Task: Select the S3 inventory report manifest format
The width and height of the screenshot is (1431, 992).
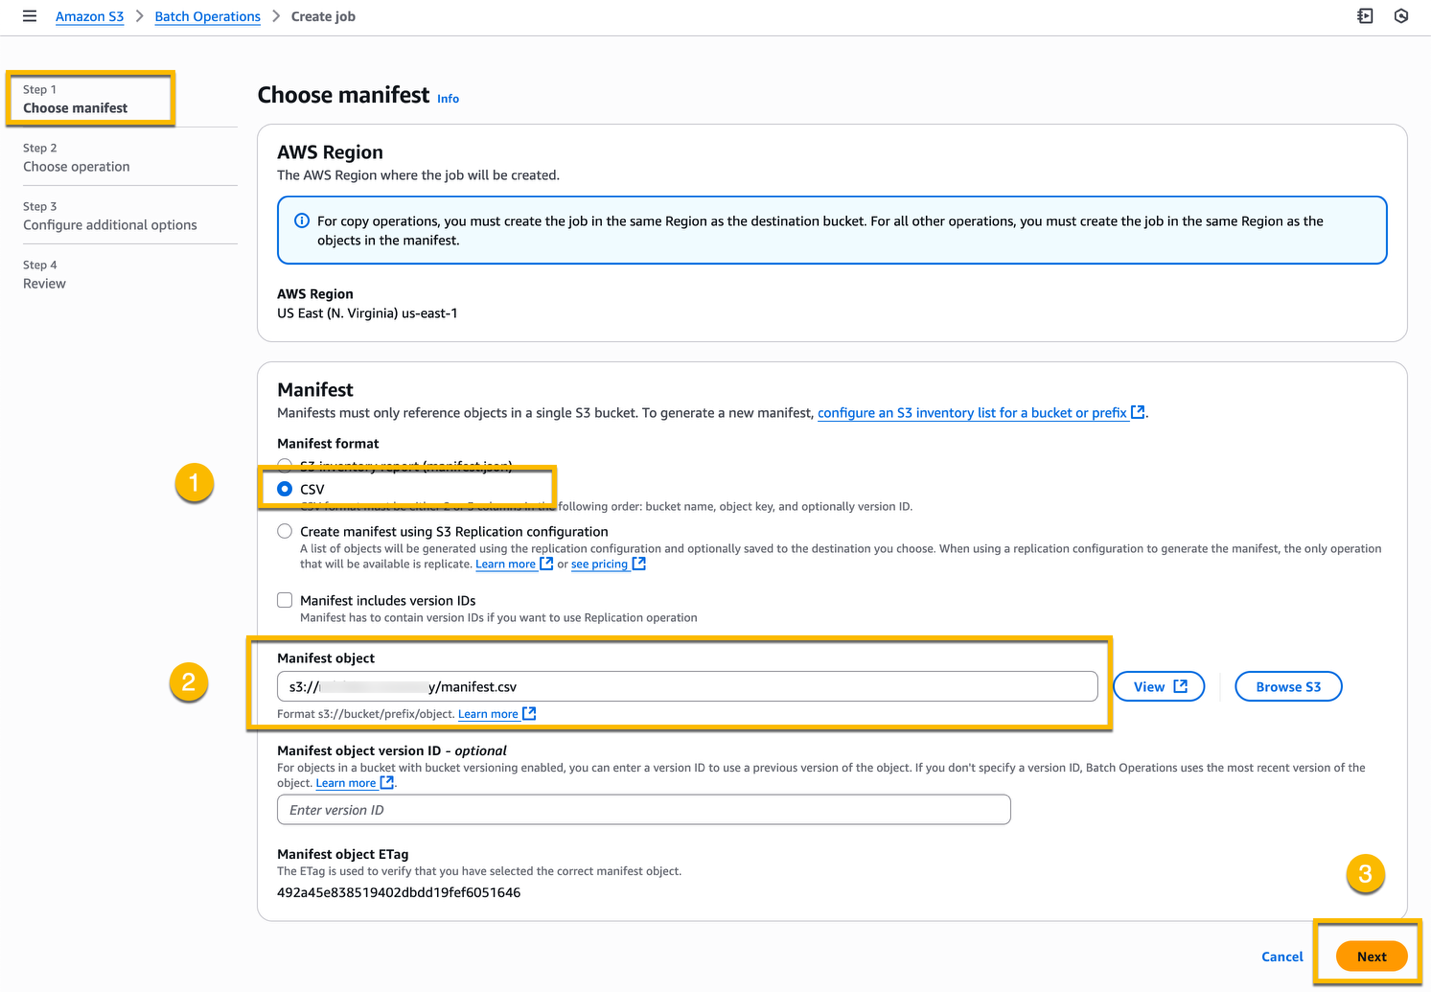Action: [x=285, y=465]
